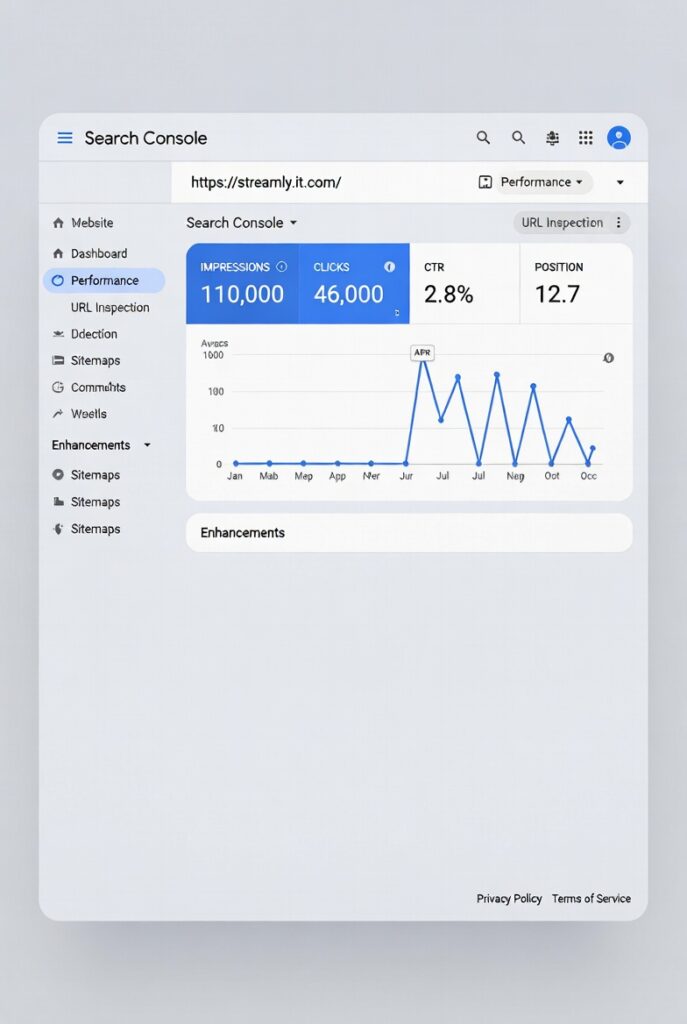
Task: Click the info icon on the Clicks card
Action: (x=390, y=267)
